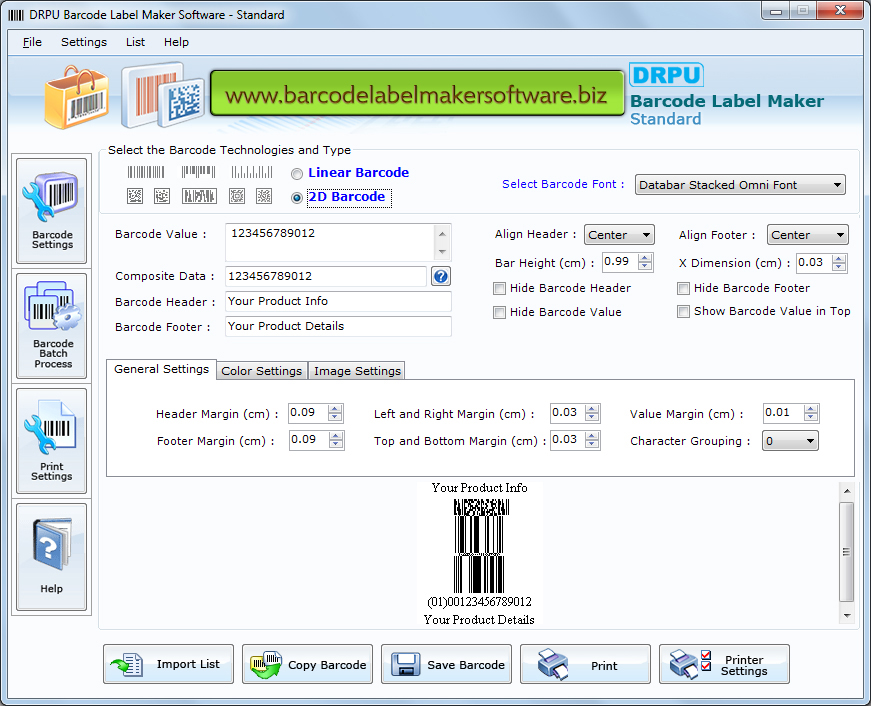871x706 pixels.
Task: Open Character Grouping dropdown
Action: [790, 441]
